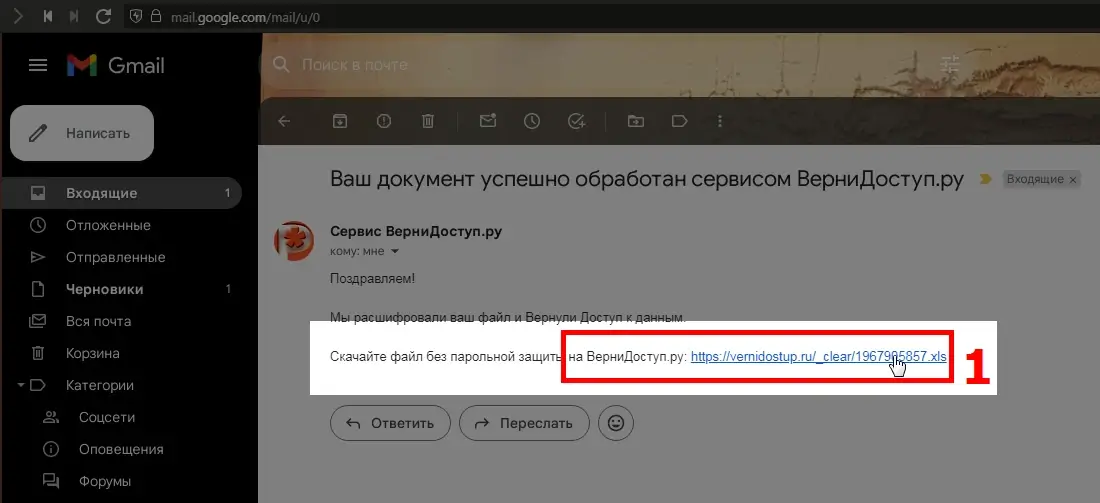Go back to inbox with arrow

(284, 121)
